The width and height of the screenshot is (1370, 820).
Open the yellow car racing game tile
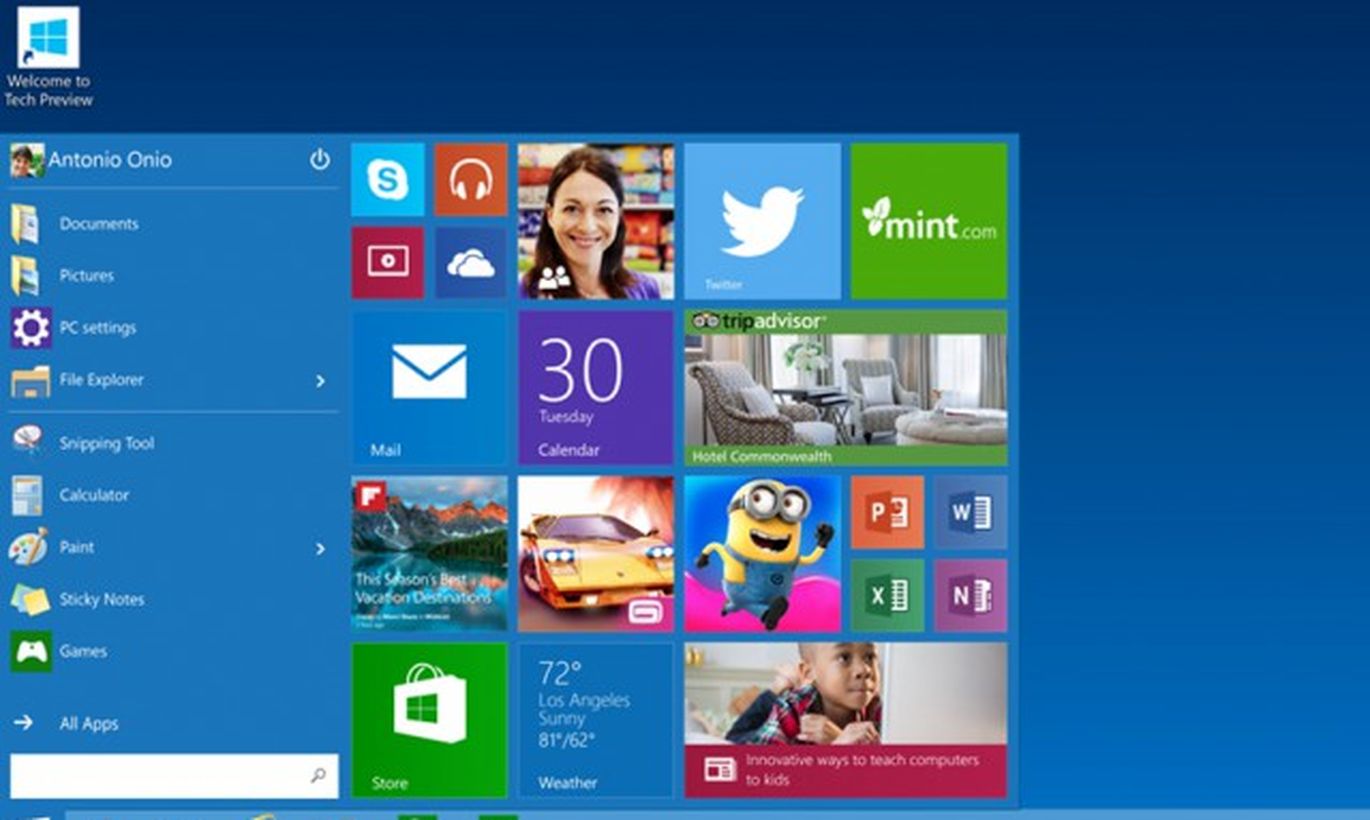(x=596, y=553)
